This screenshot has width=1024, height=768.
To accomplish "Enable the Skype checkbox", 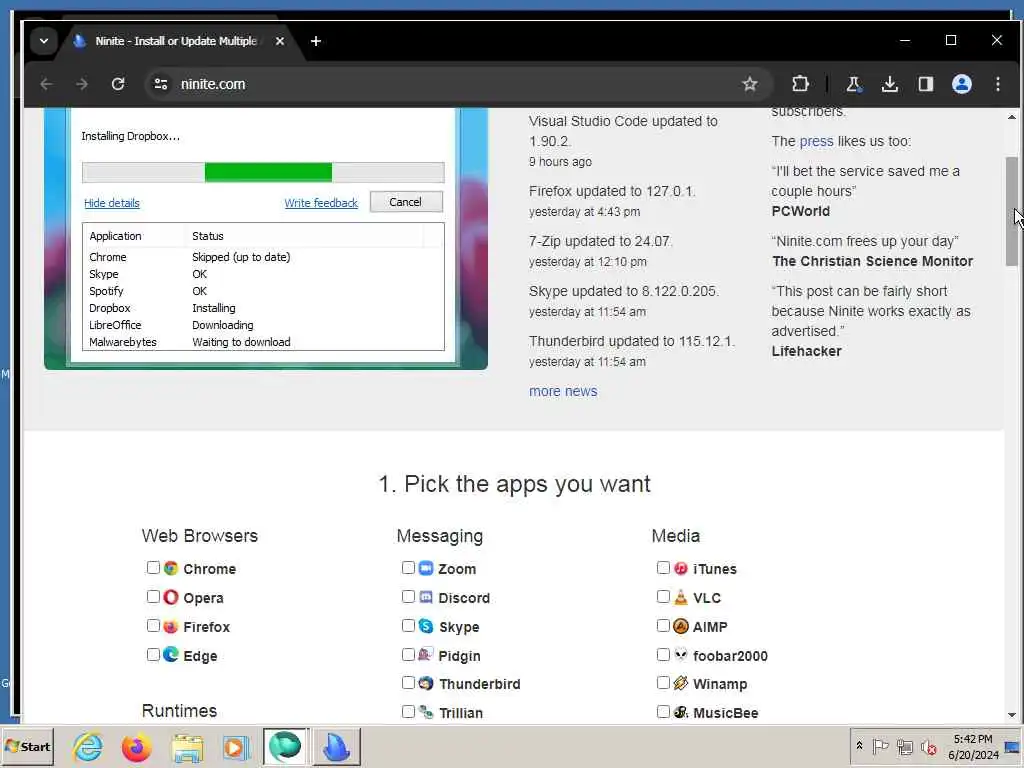I will tap(408, 626).
